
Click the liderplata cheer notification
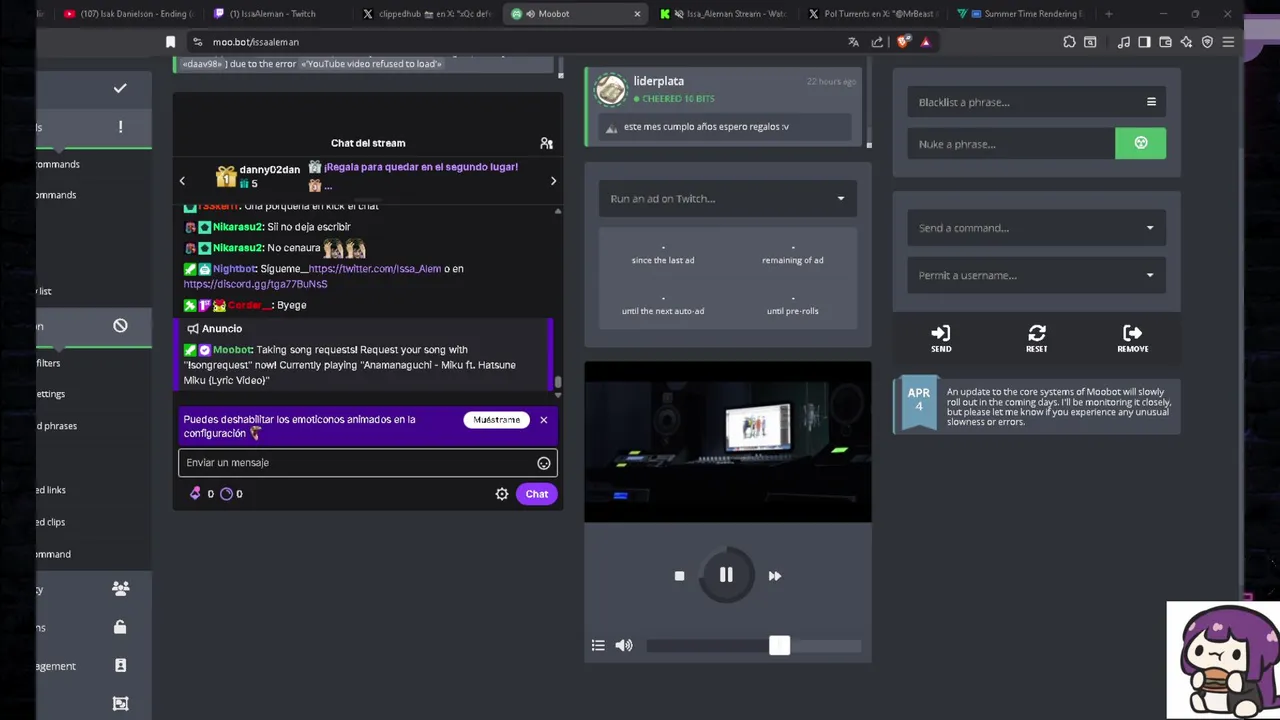click(x=726, y=107)
